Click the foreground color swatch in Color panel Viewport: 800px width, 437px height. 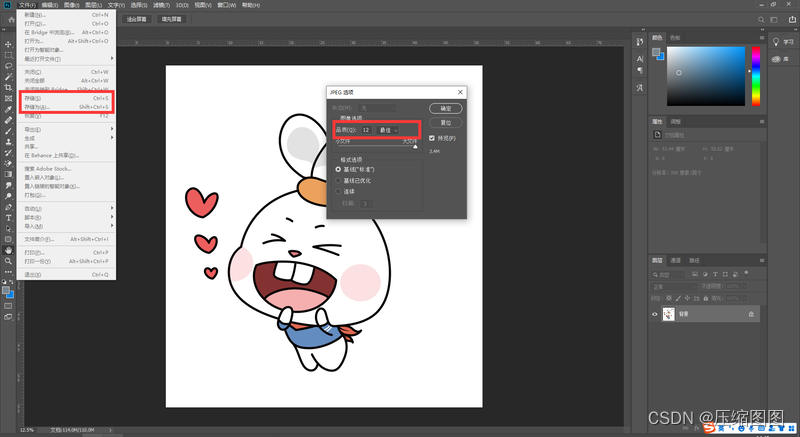[656, 53]
